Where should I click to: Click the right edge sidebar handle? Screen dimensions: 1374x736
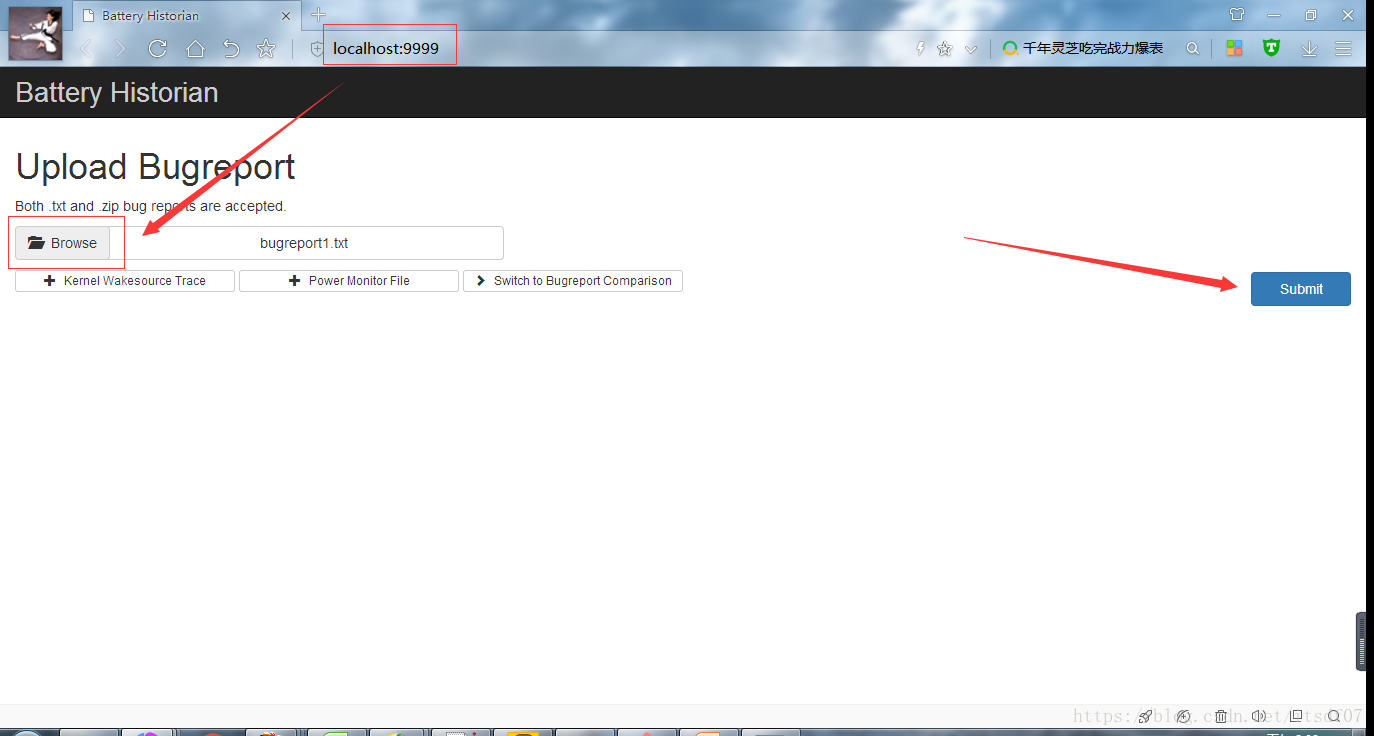coord(1361,641)
